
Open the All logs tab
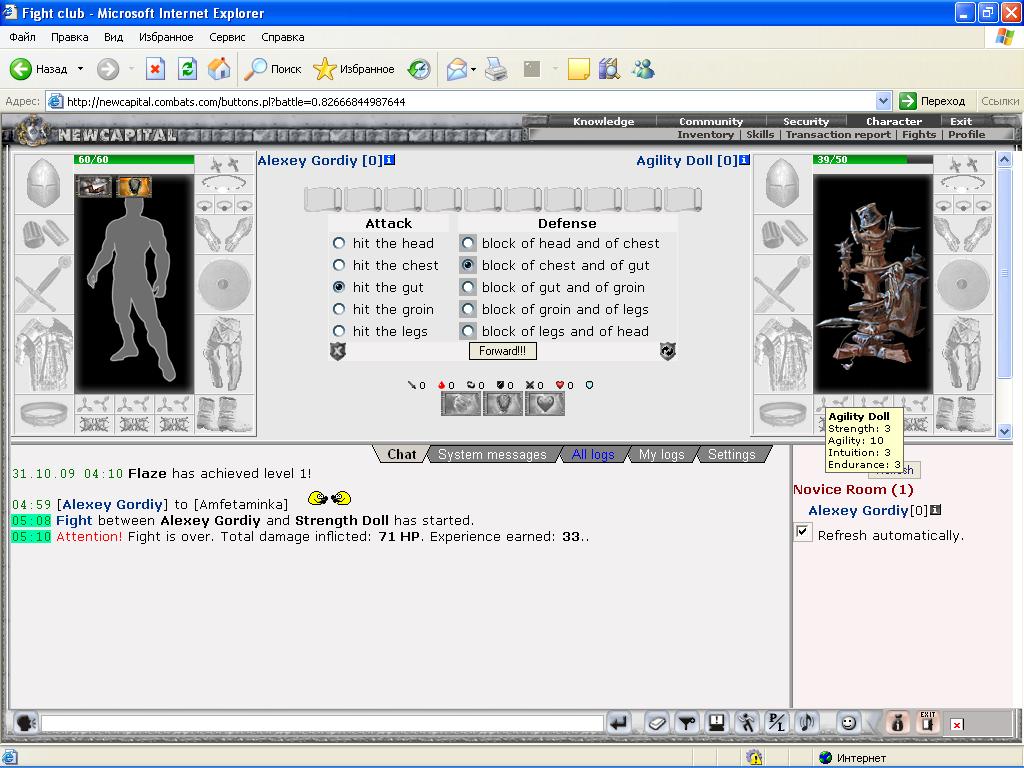592,454
